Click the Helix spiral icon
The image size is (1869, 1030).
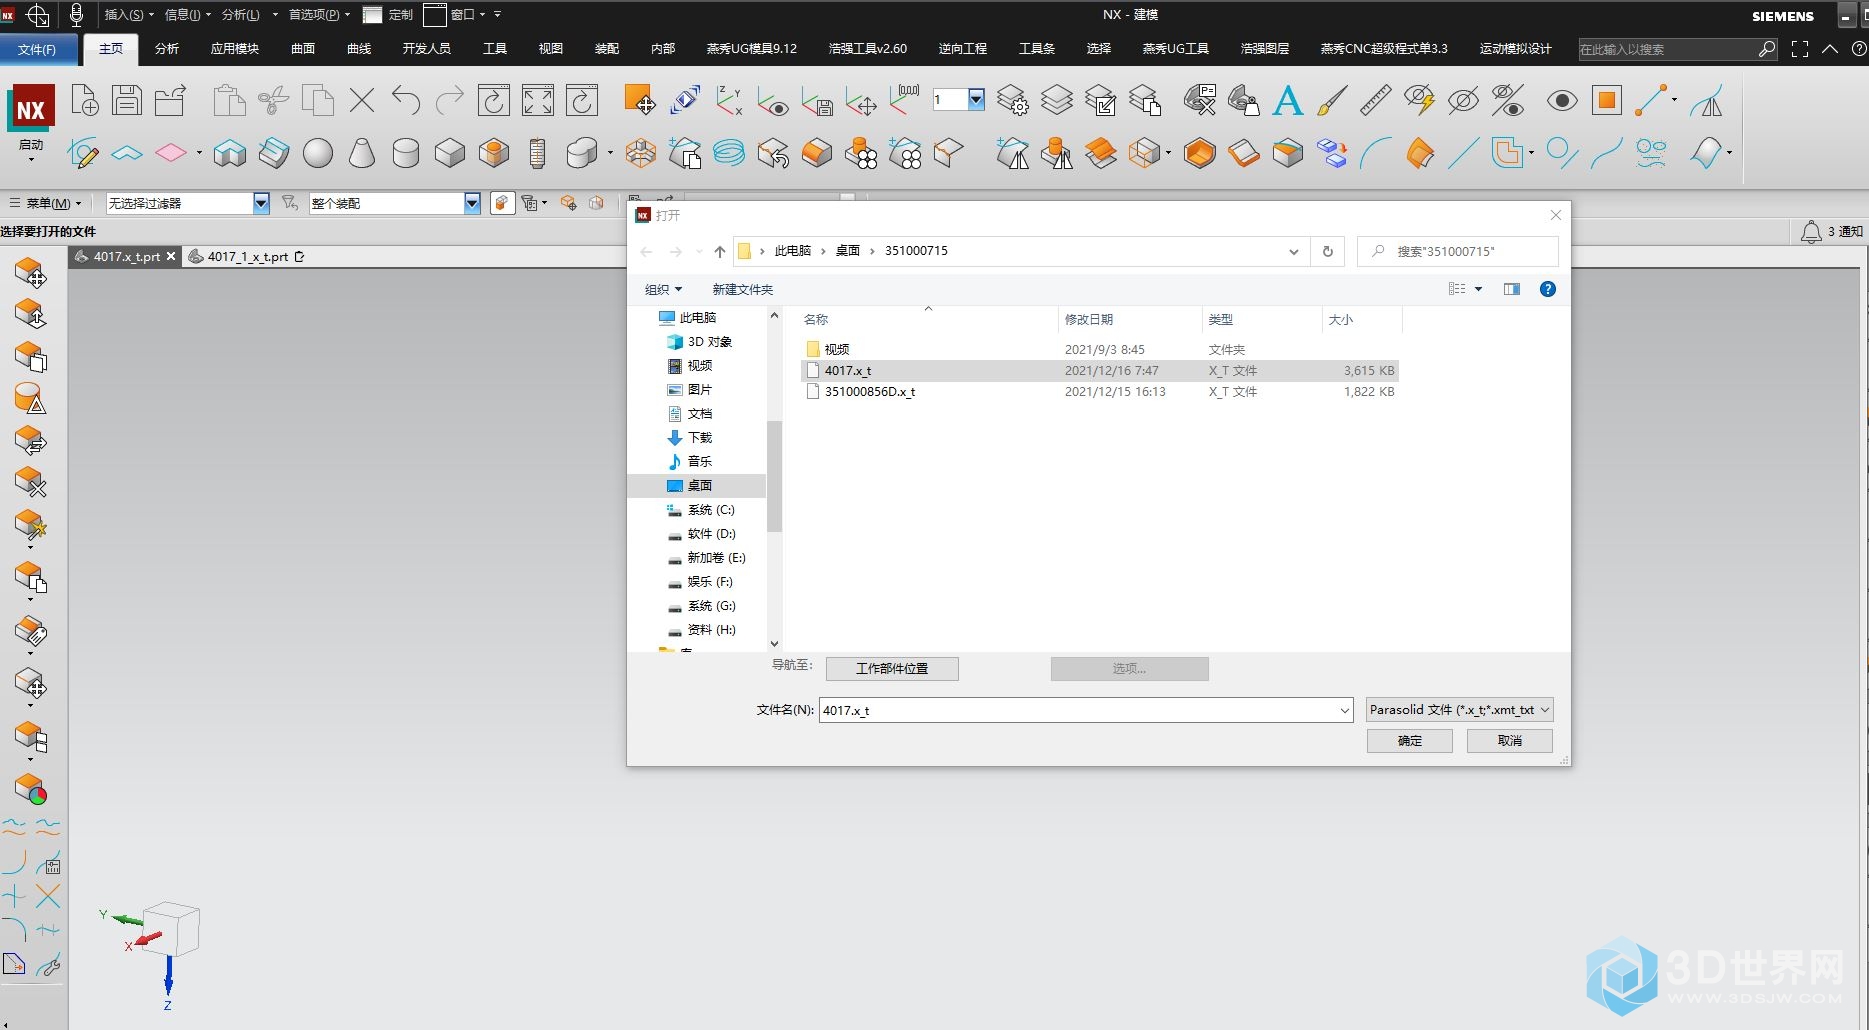pos(729,153)
